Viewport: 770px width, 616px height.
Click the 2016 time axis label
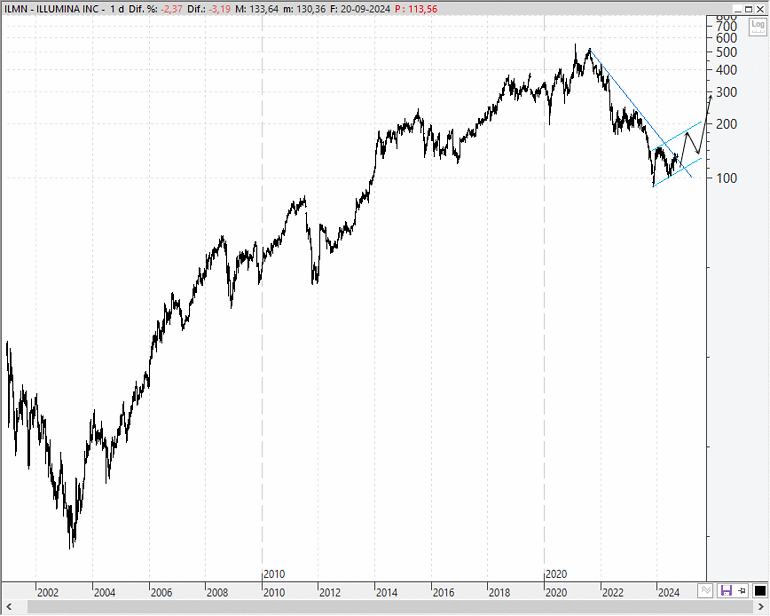tap(443, 592)
